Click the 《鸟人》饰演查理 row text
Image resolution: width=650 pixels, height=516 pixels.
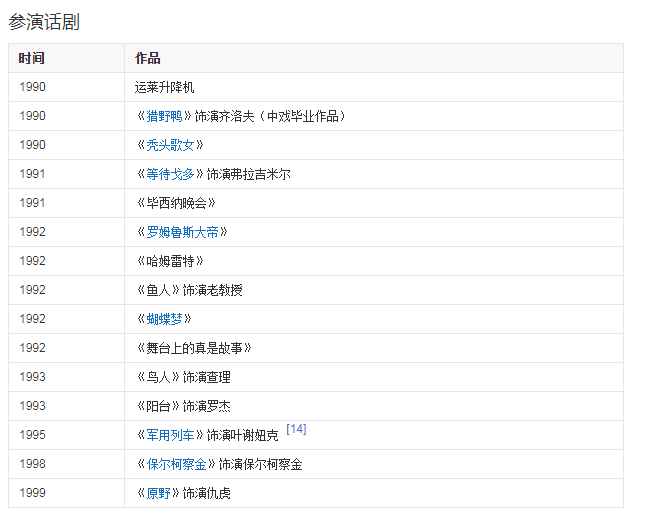coord(183,377)
